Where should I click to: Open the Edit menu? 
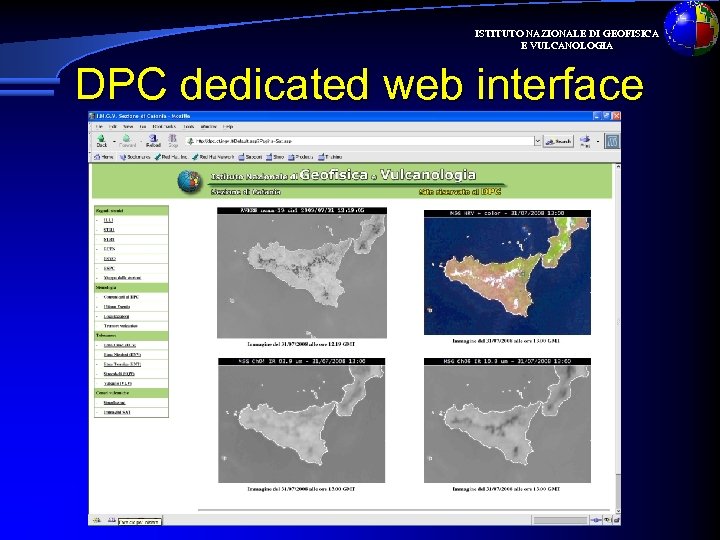click(x=112, y=126)
